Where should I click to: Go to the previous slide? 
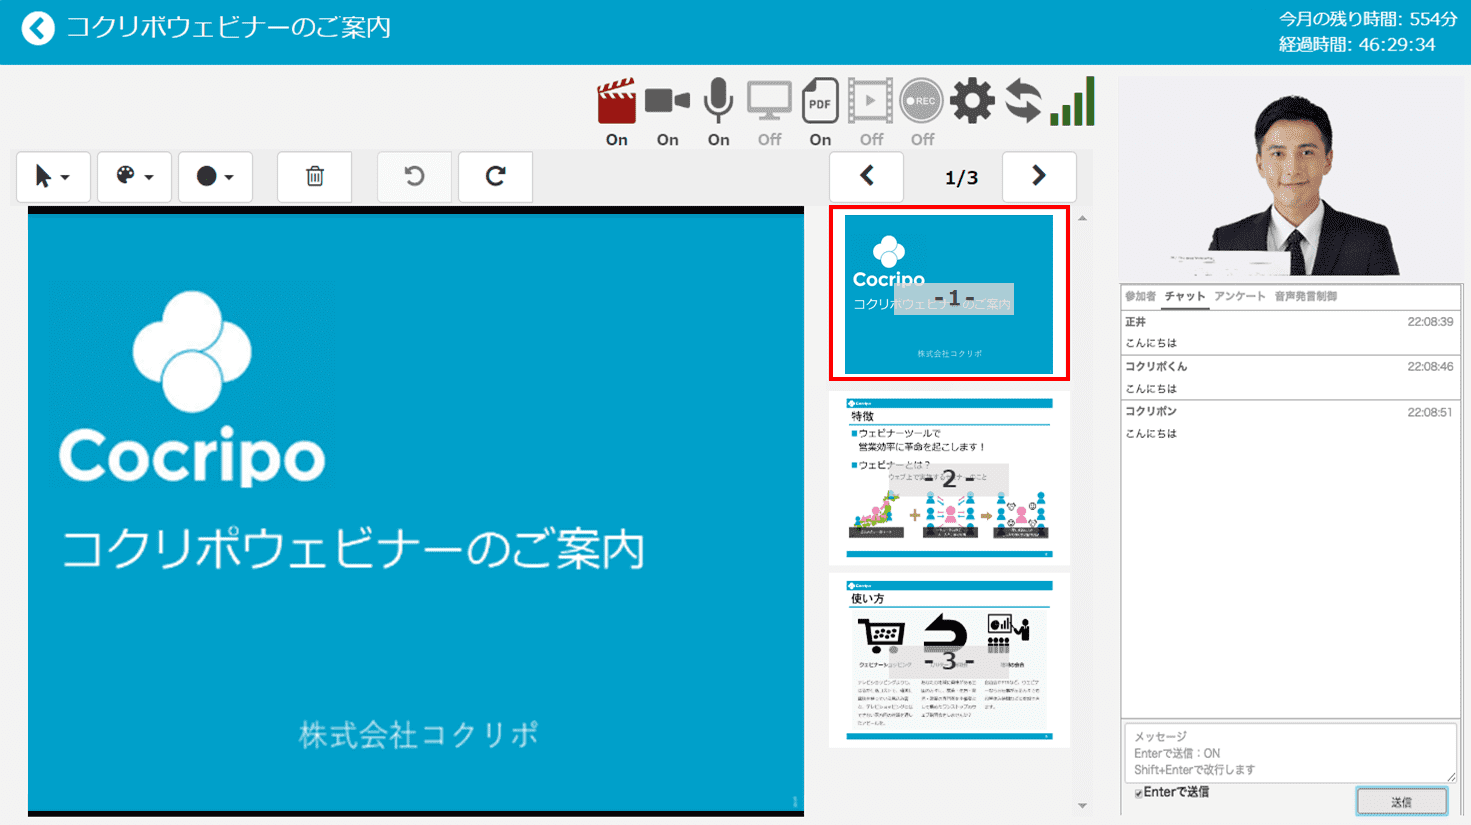point(866,177)
